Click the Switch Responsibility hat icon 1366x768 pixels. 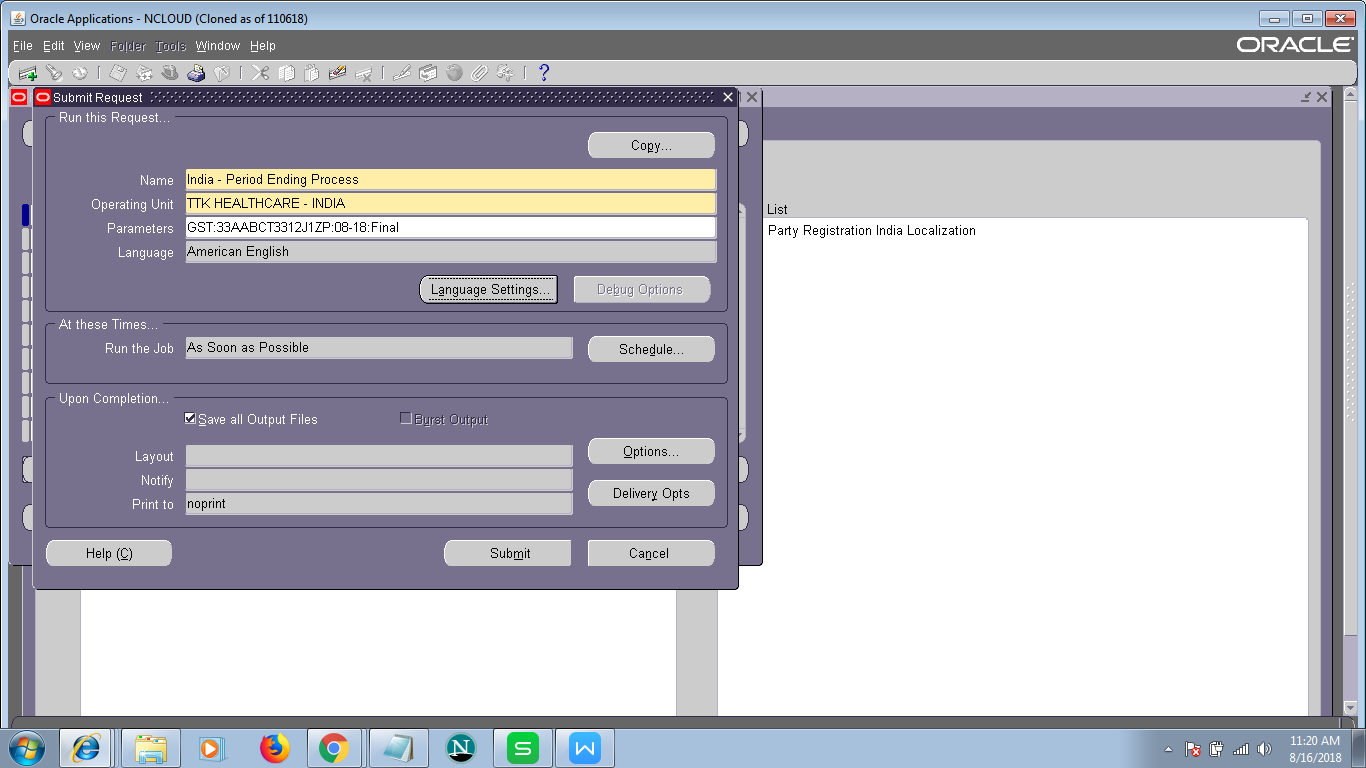(x=170, y=73)
